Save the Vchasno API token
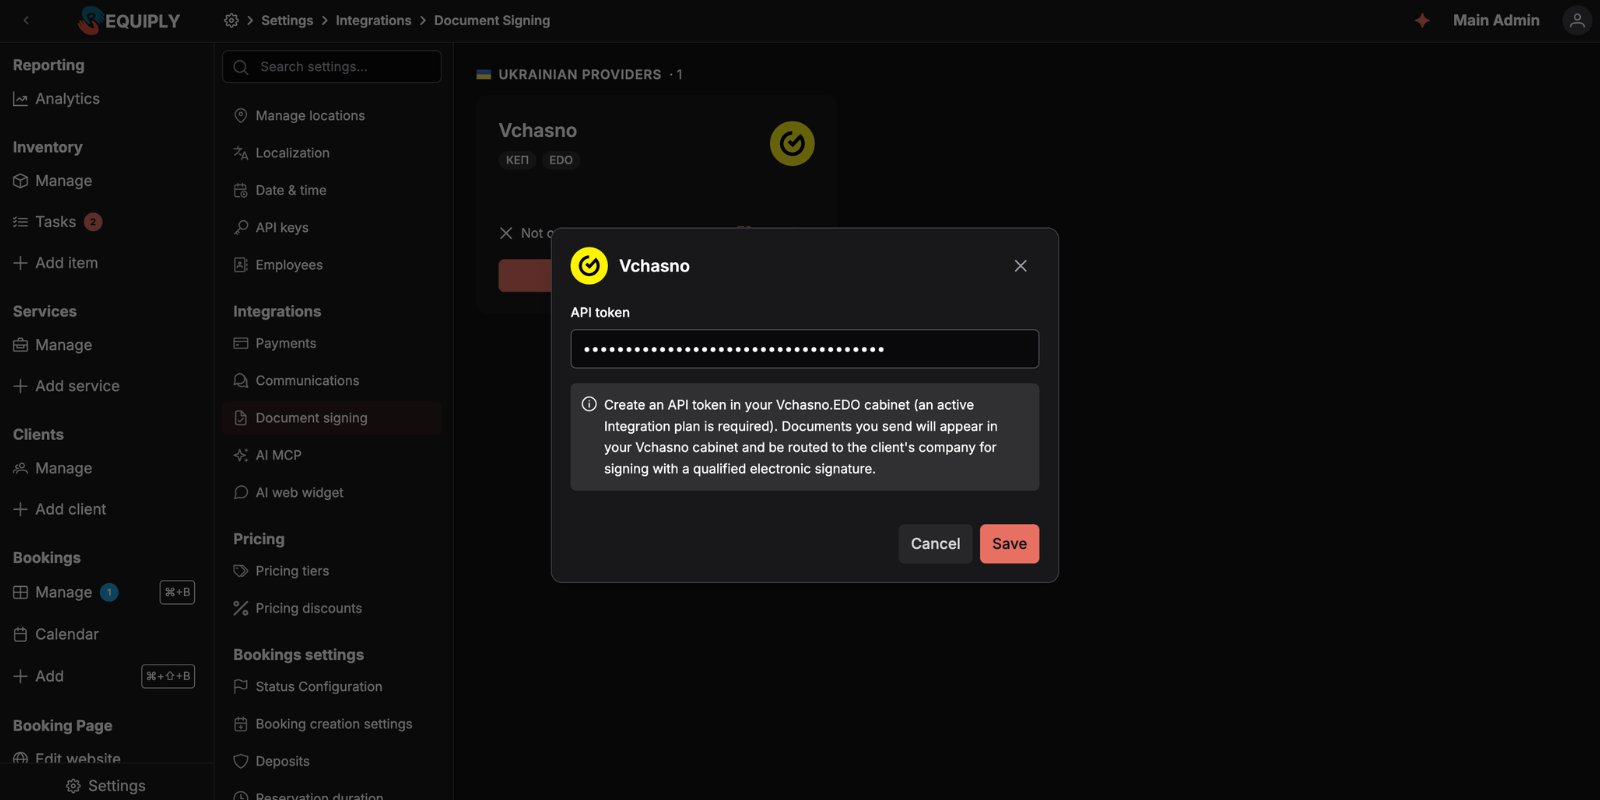The height and width of the screenshot is (800, 1600). [x=1009, y=544]
